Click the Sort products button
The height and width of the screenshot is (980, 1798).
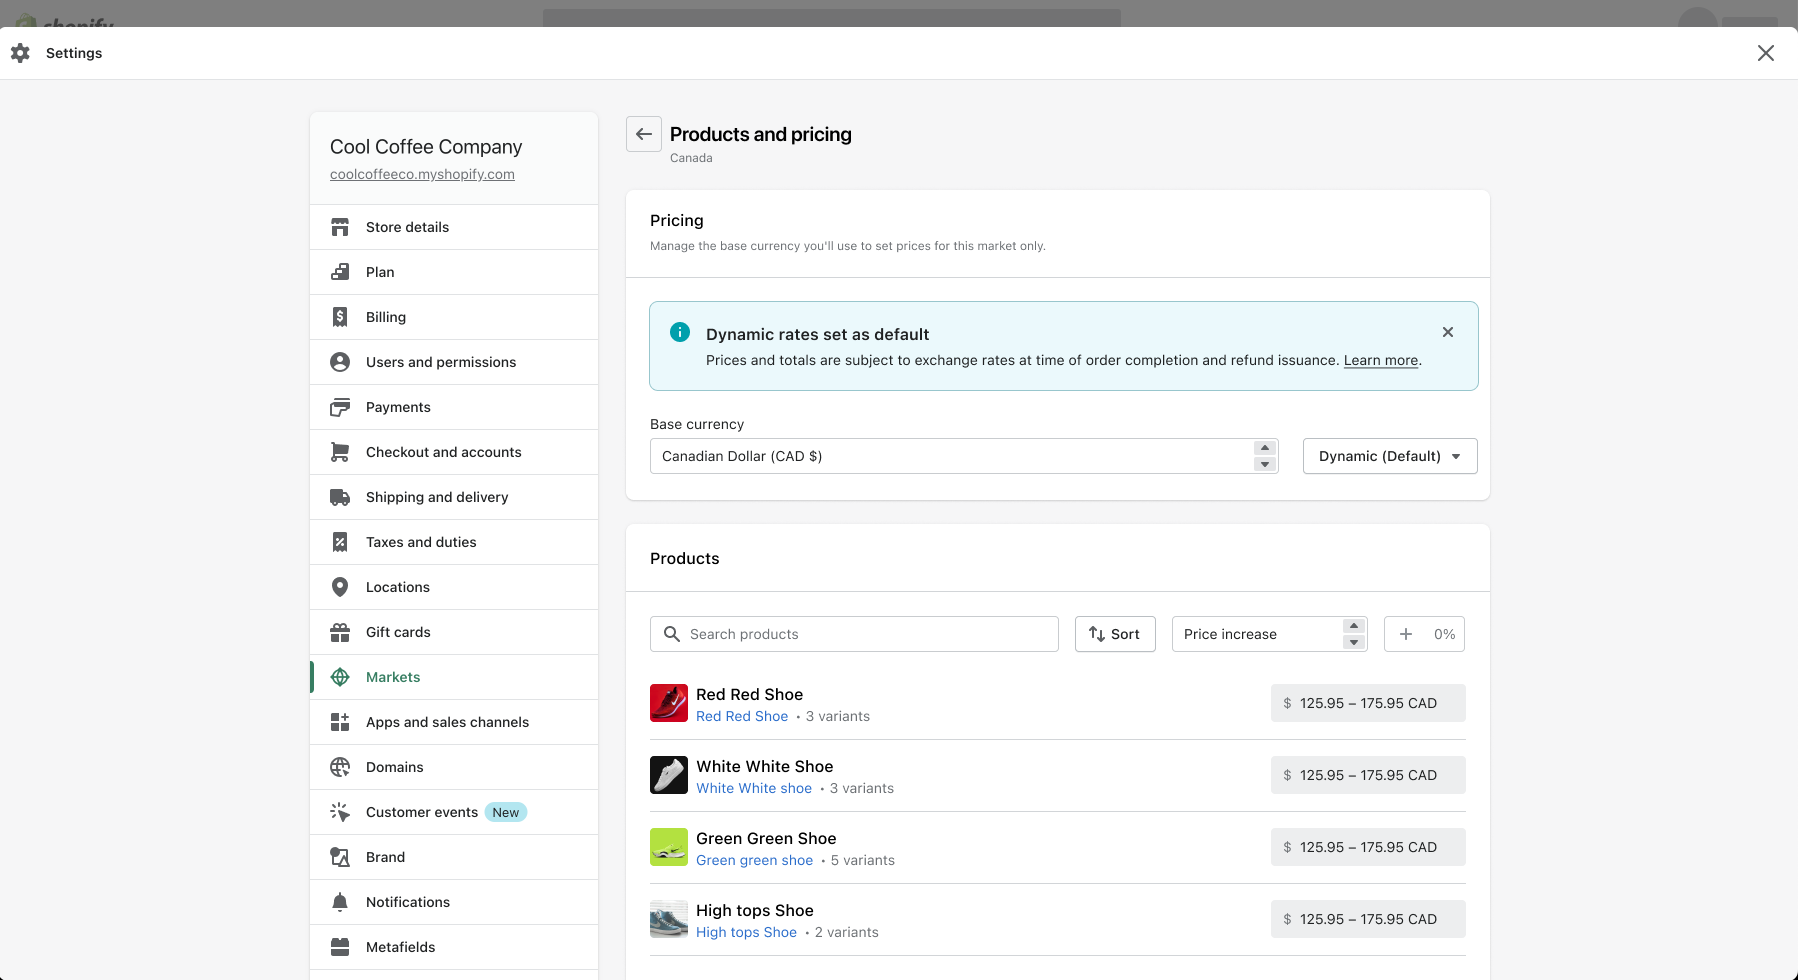click(x=1114, y=634)
